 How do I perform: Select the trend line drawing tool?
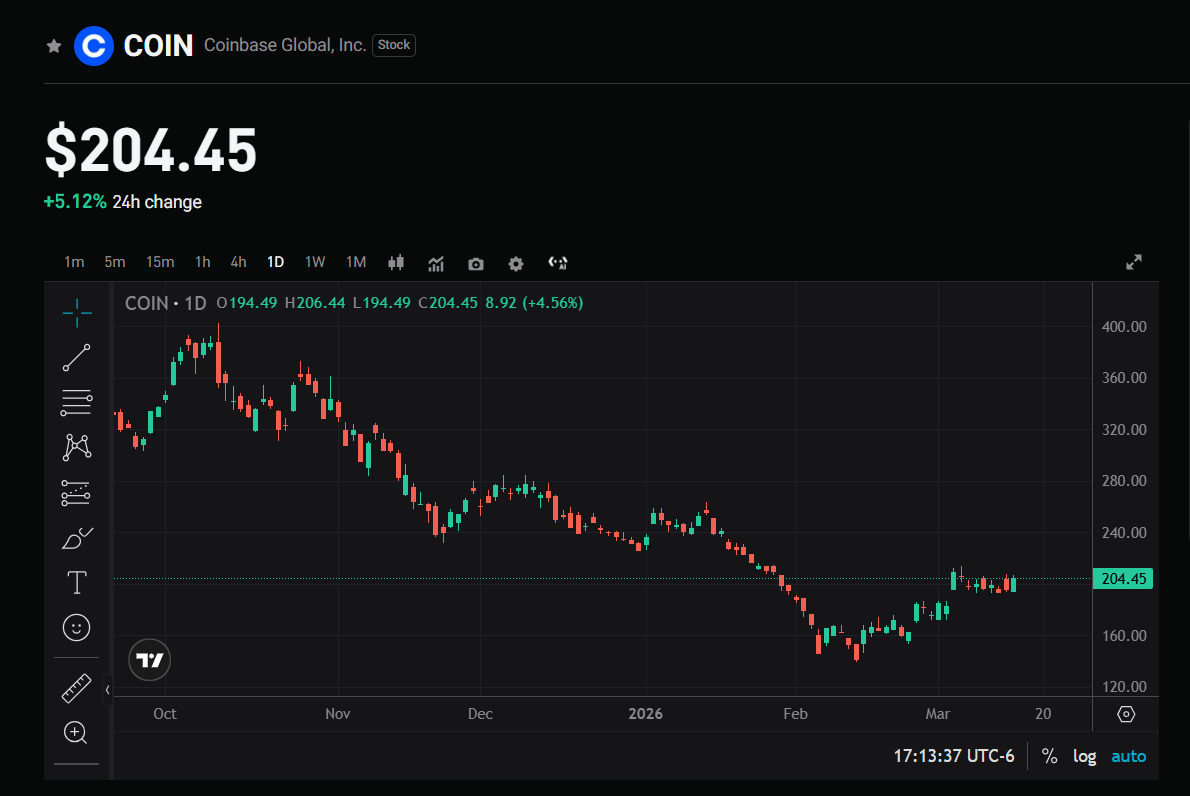click(x=77, y=357)
